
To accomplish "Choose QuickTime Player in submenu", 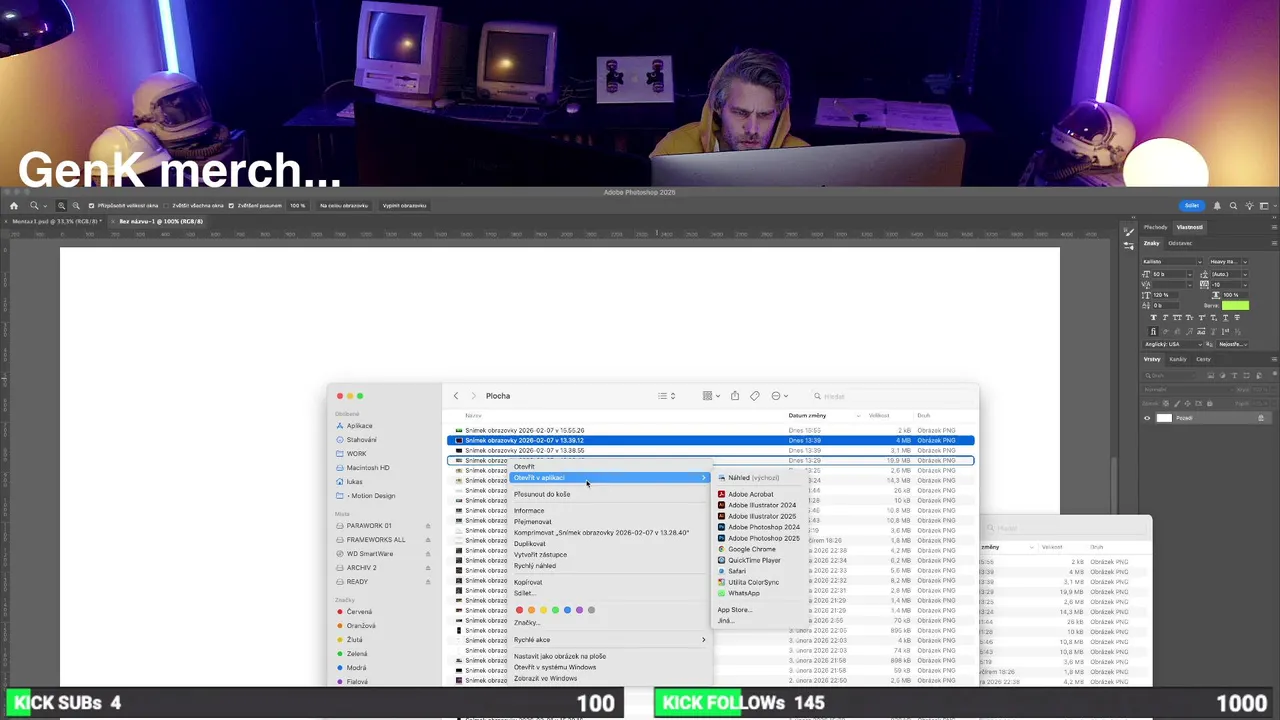I will 754,560.
